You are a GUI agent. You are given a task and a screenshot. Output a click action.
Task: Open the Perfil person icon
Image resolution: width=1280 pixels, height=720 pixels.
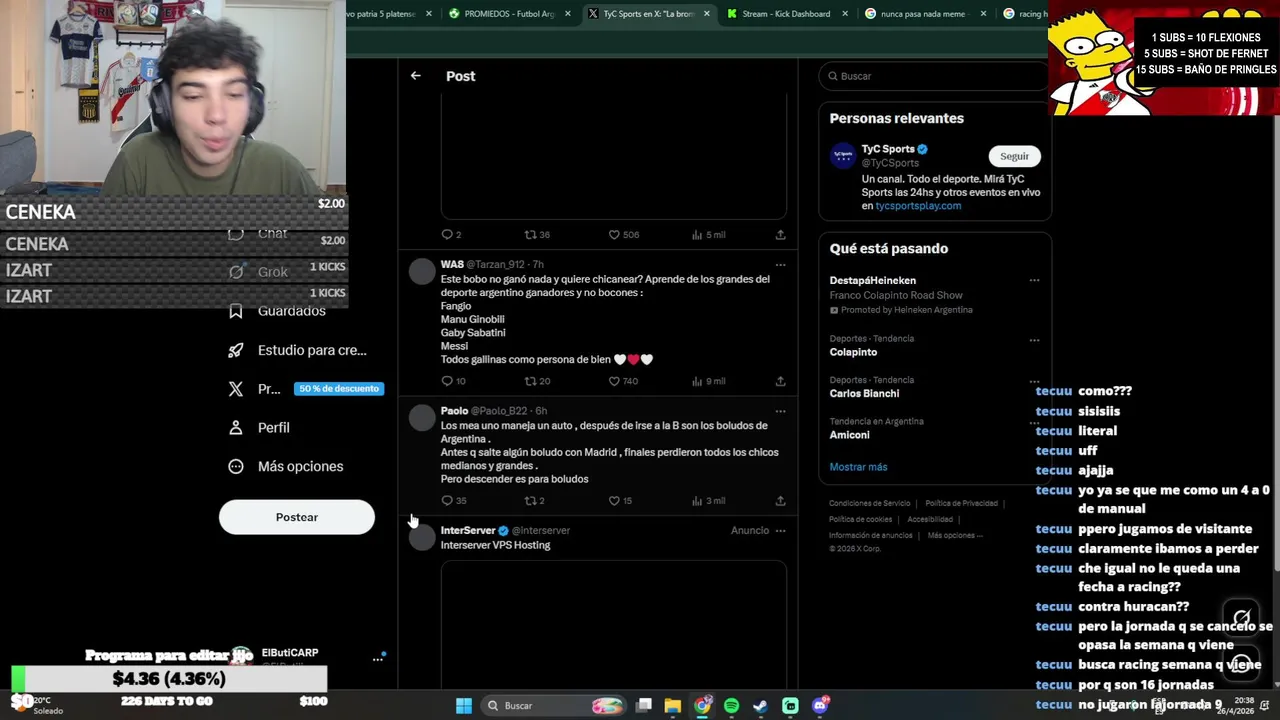coord(236,427)
